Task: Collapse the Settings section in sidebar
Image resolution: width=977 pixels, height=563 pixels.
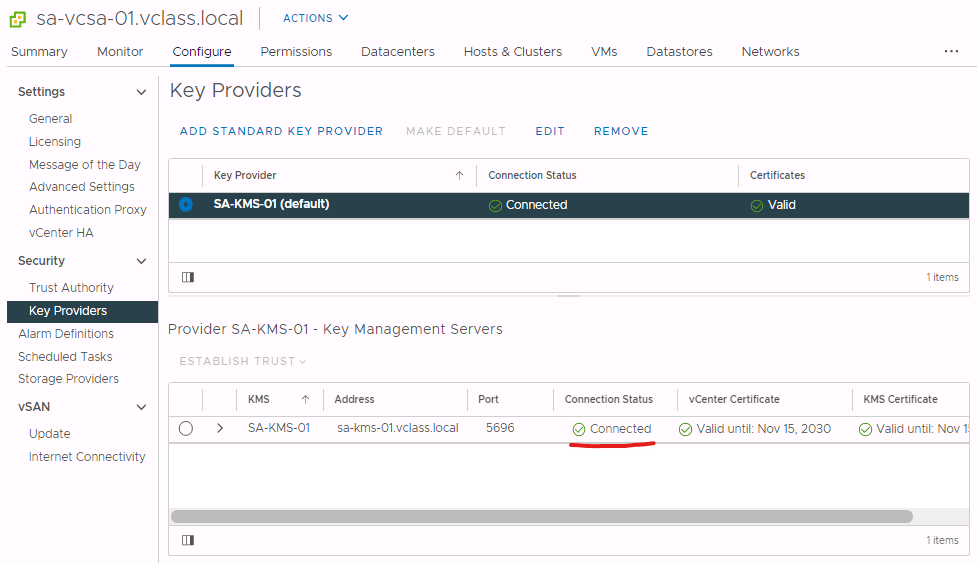Action: (141, 92)
